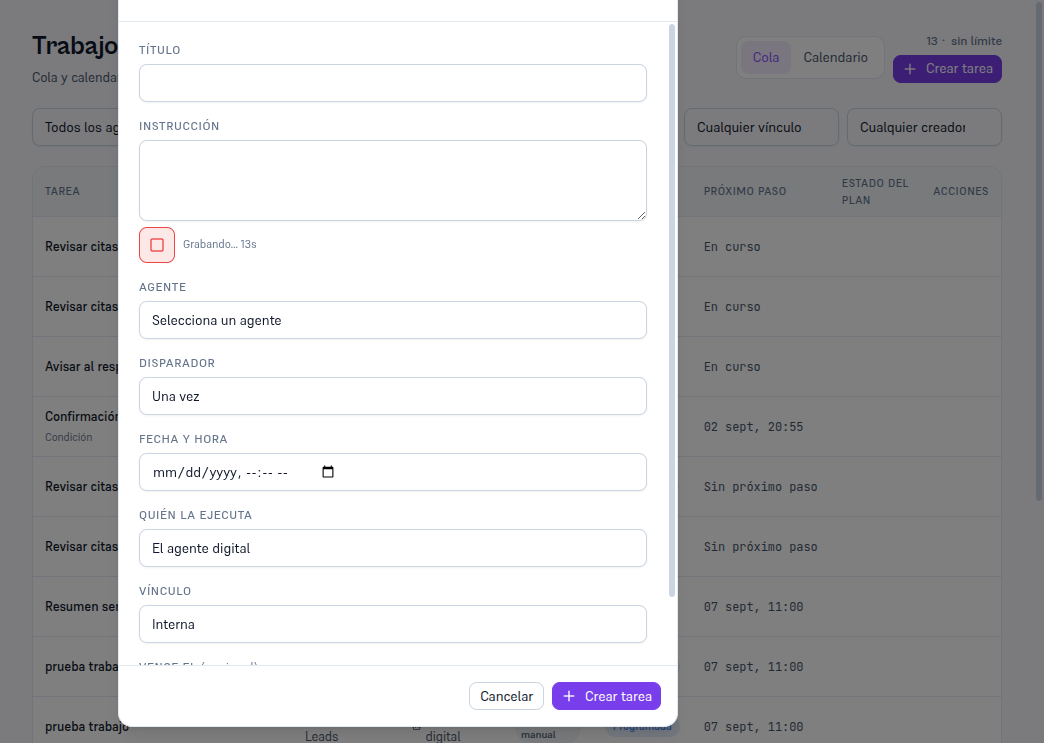The image size is (1044, 743).
Task: Click the Título input field
Action: [x=393, y=83]
